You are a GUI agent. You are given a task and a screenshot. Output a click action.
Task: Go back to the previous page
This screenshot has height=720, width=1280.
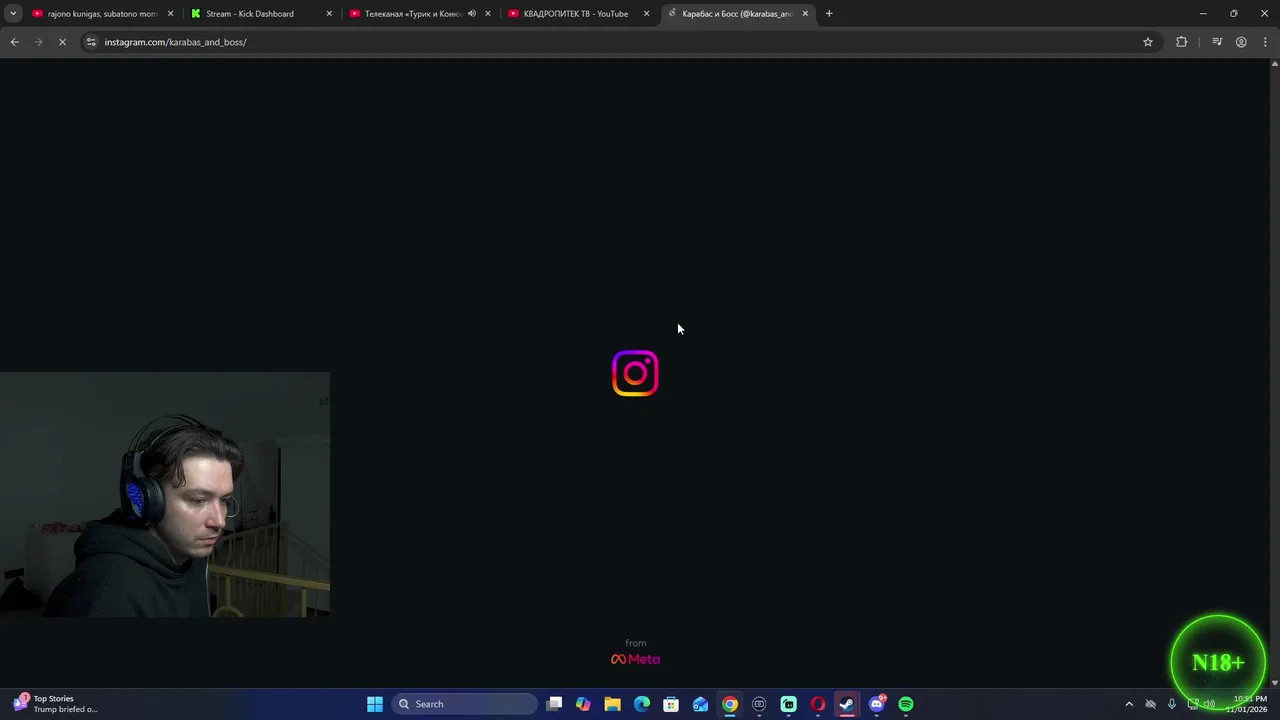tap(14, 42)
